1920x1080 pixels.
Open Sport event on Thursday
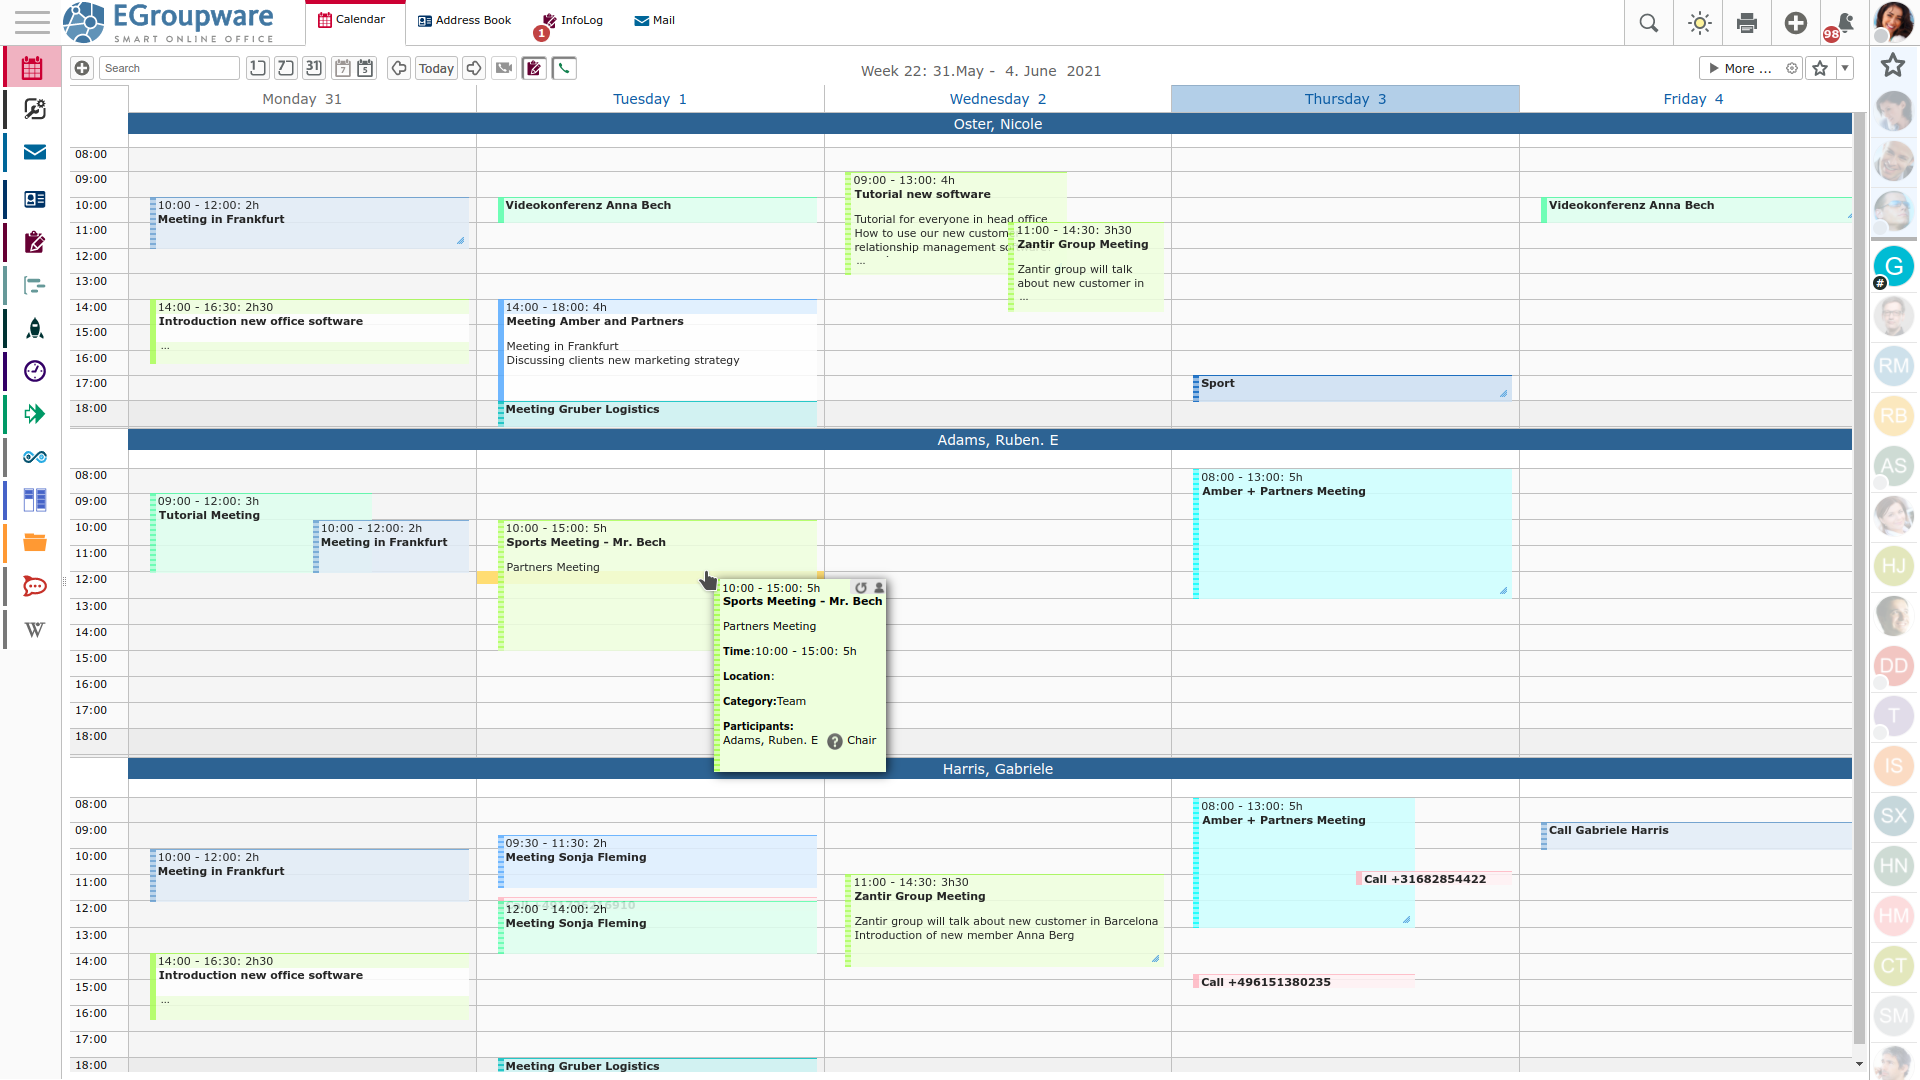[1352, 388]
